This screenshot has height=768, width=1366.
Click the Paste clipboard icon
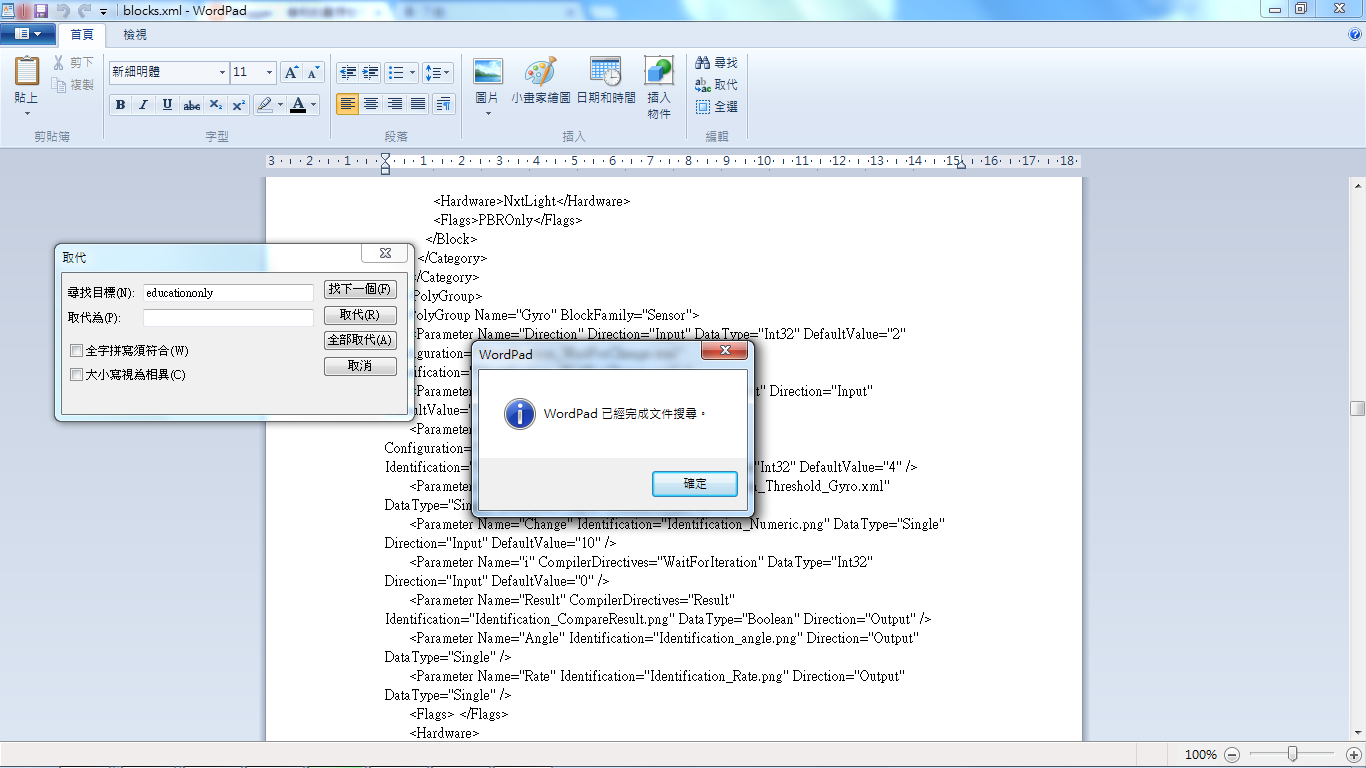[x=27, y=72]
